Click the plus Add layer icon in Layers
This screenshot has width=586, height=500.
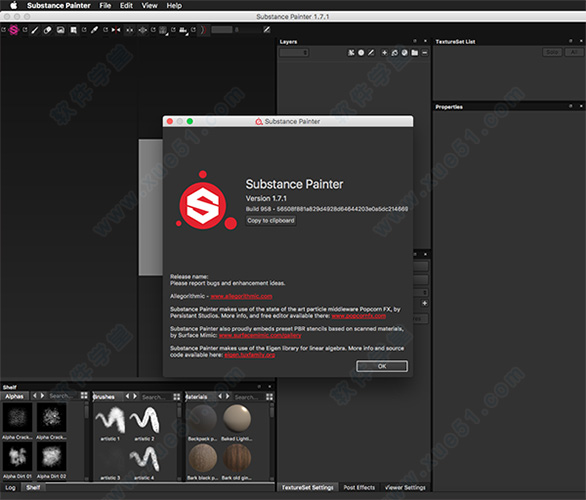(x=384, y=53)
